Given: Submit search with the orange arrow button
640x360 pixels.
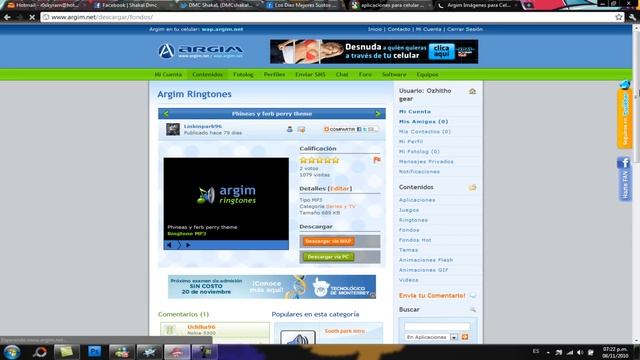Looking at the screenshot, I should tap(464, 337).
